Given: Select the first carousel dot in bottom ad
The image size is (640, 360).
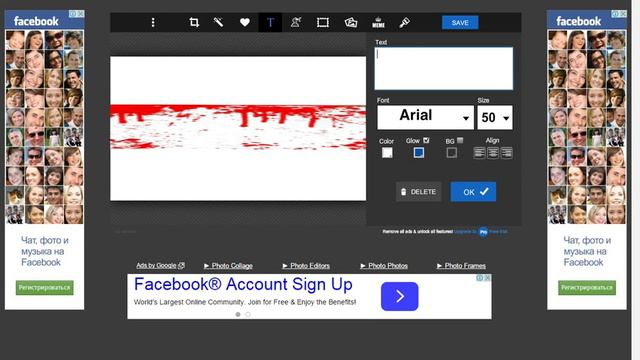Looking at the screenshot, I should click(238, 314).
